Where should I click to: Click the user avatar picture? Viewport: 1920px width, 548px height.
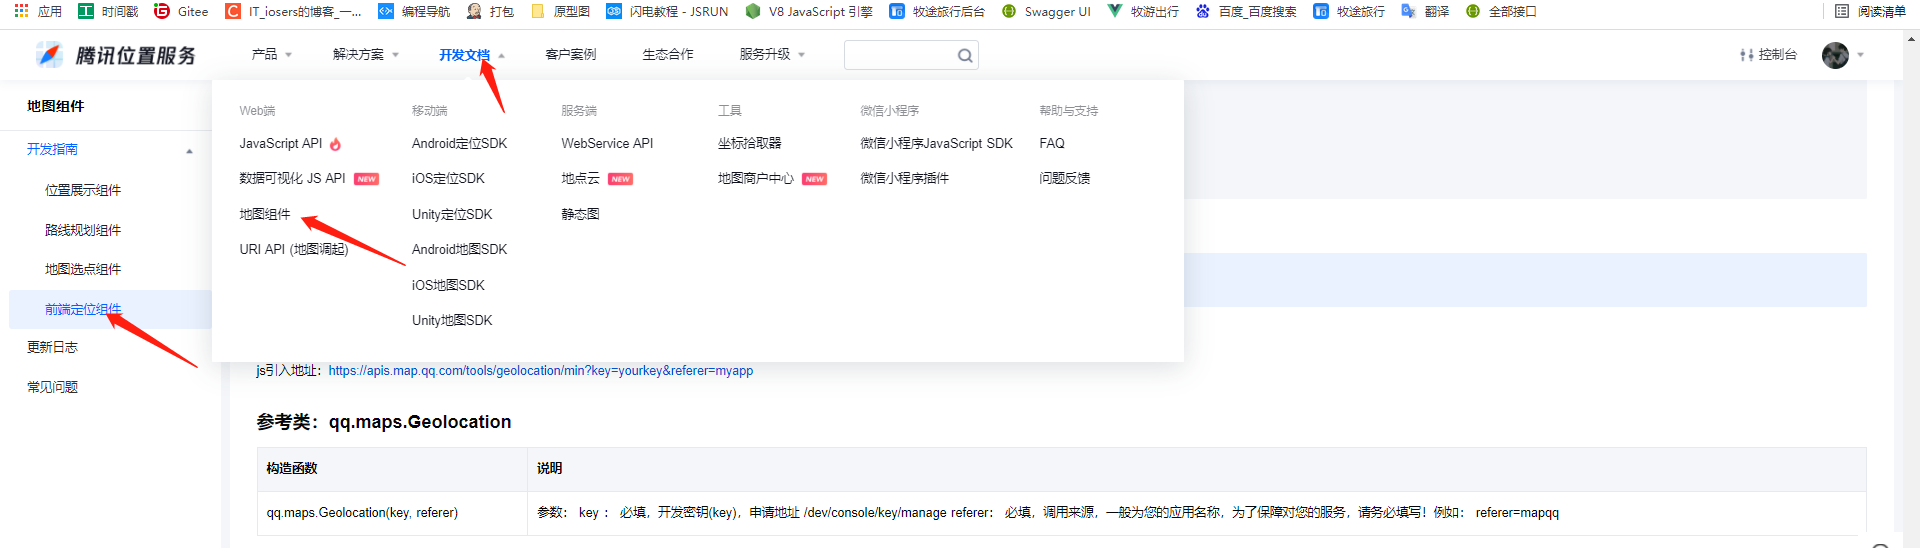tap(1835, 55)
